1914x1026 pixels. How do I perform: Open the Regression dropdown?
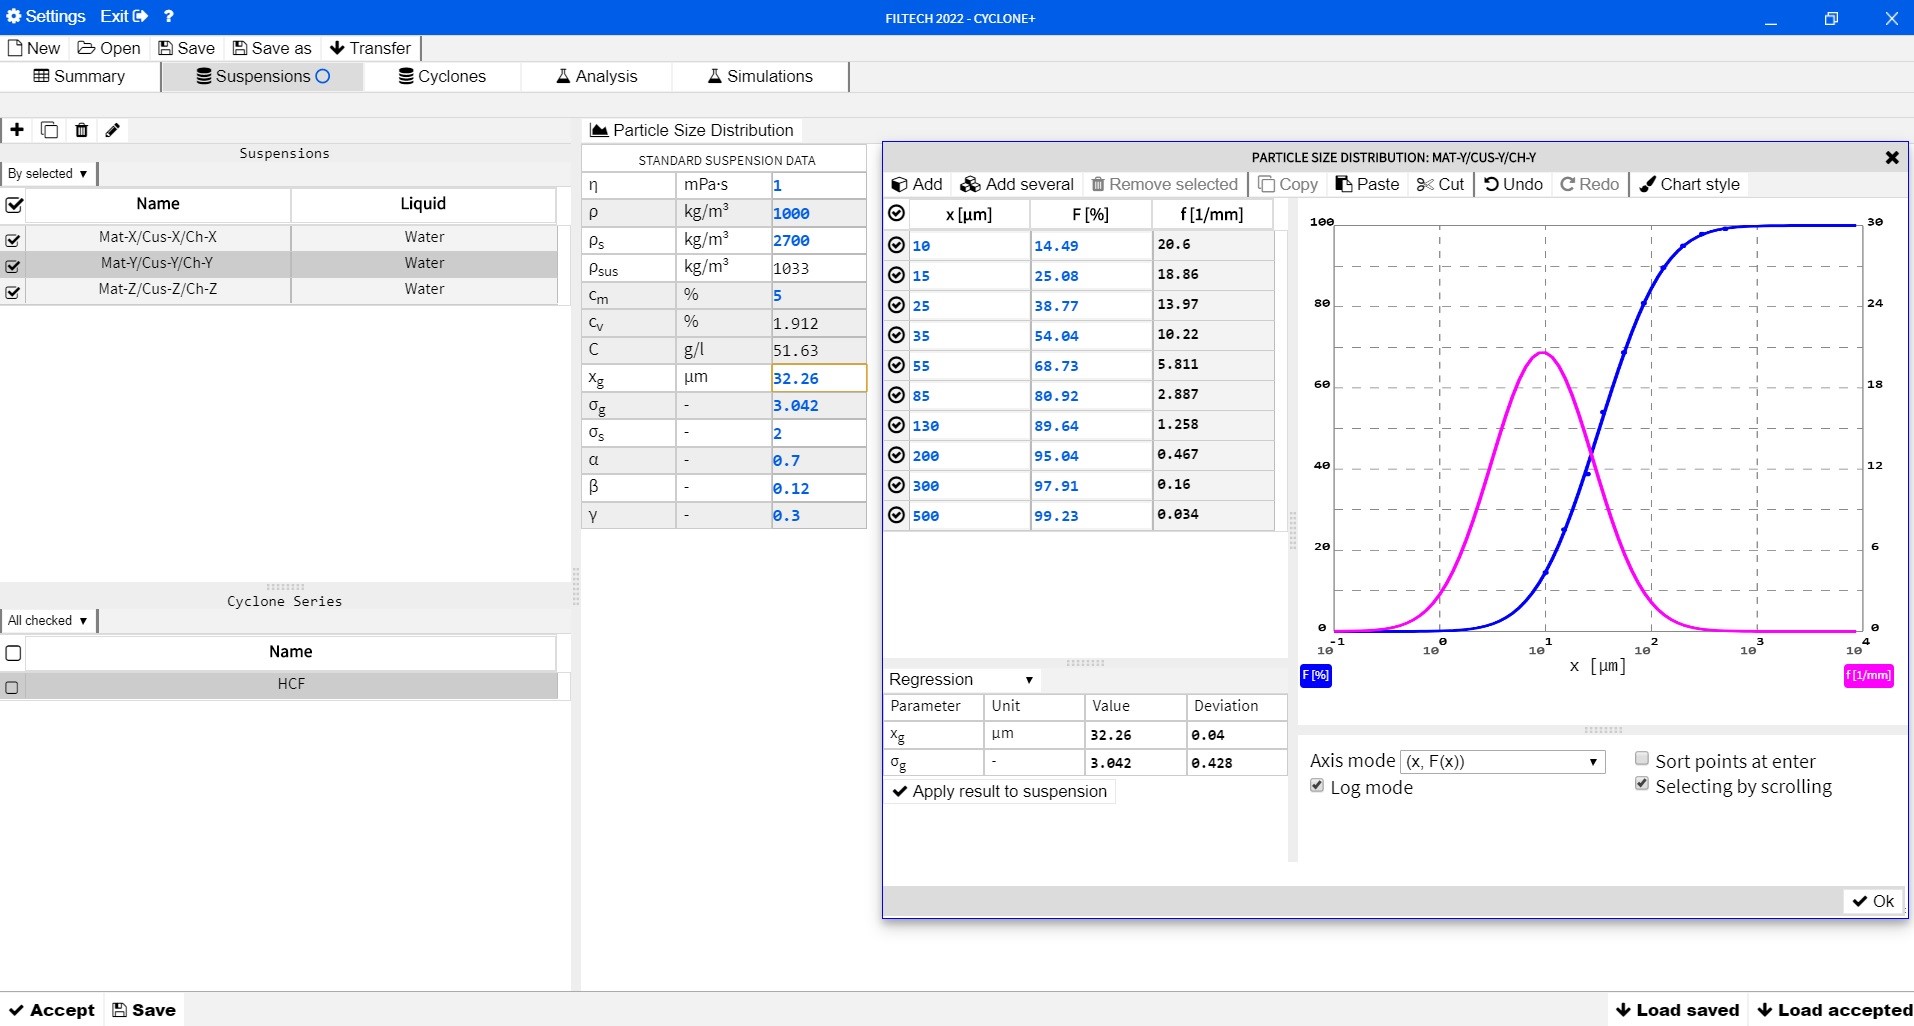962,679
